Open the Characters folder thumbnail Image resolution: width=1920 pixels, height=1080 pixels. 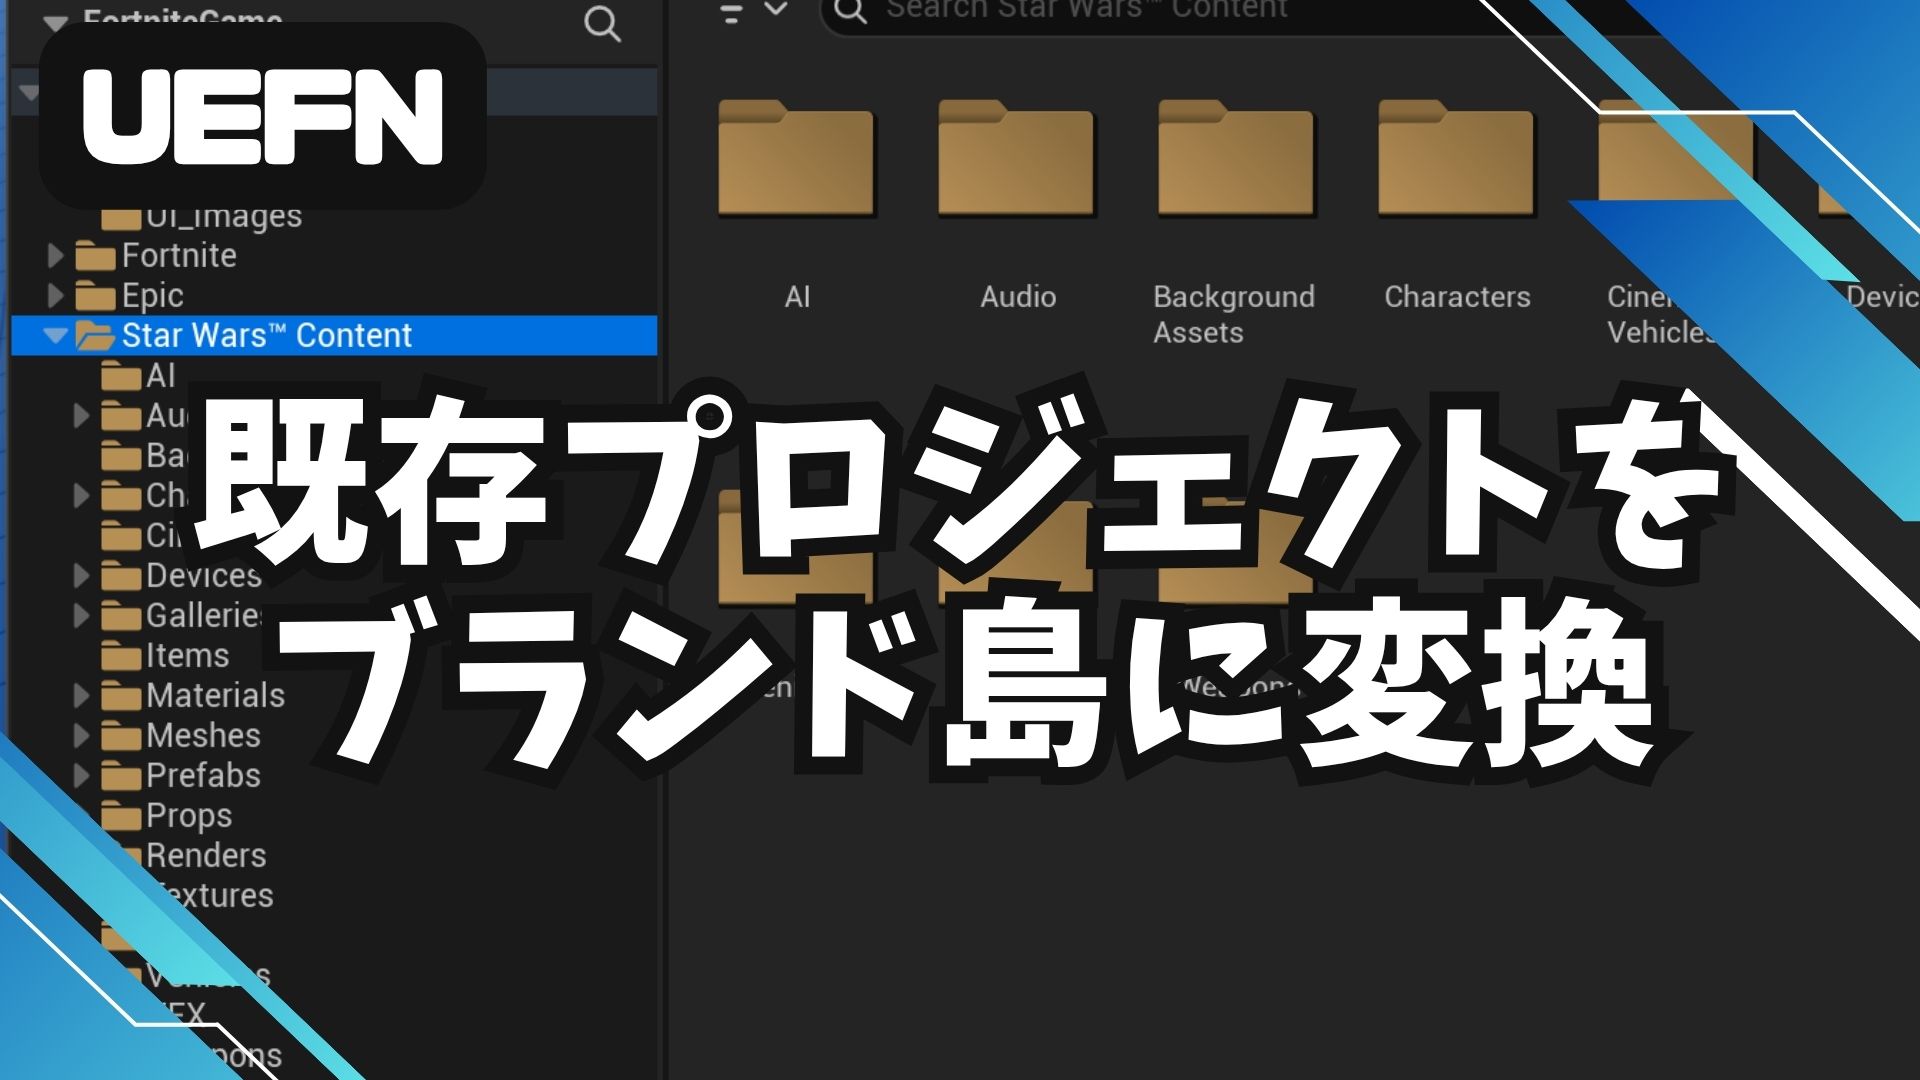click(x=1456, y=160)
